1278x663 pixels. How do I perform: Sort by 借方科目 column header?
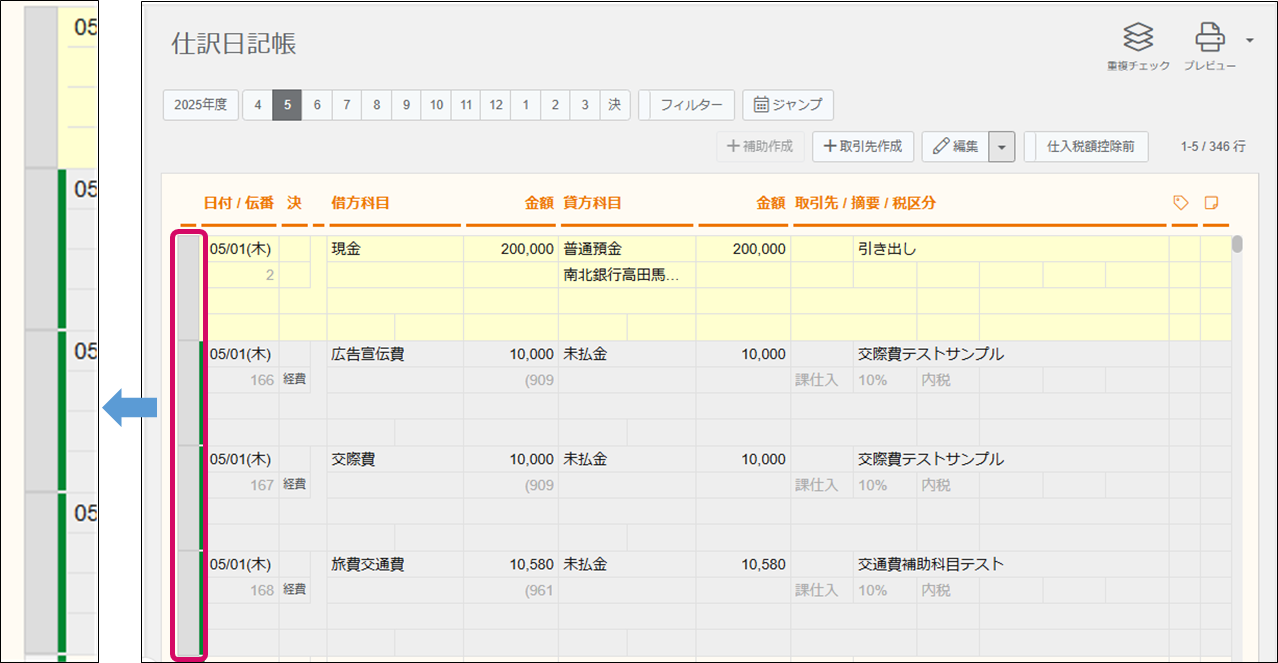360,203
